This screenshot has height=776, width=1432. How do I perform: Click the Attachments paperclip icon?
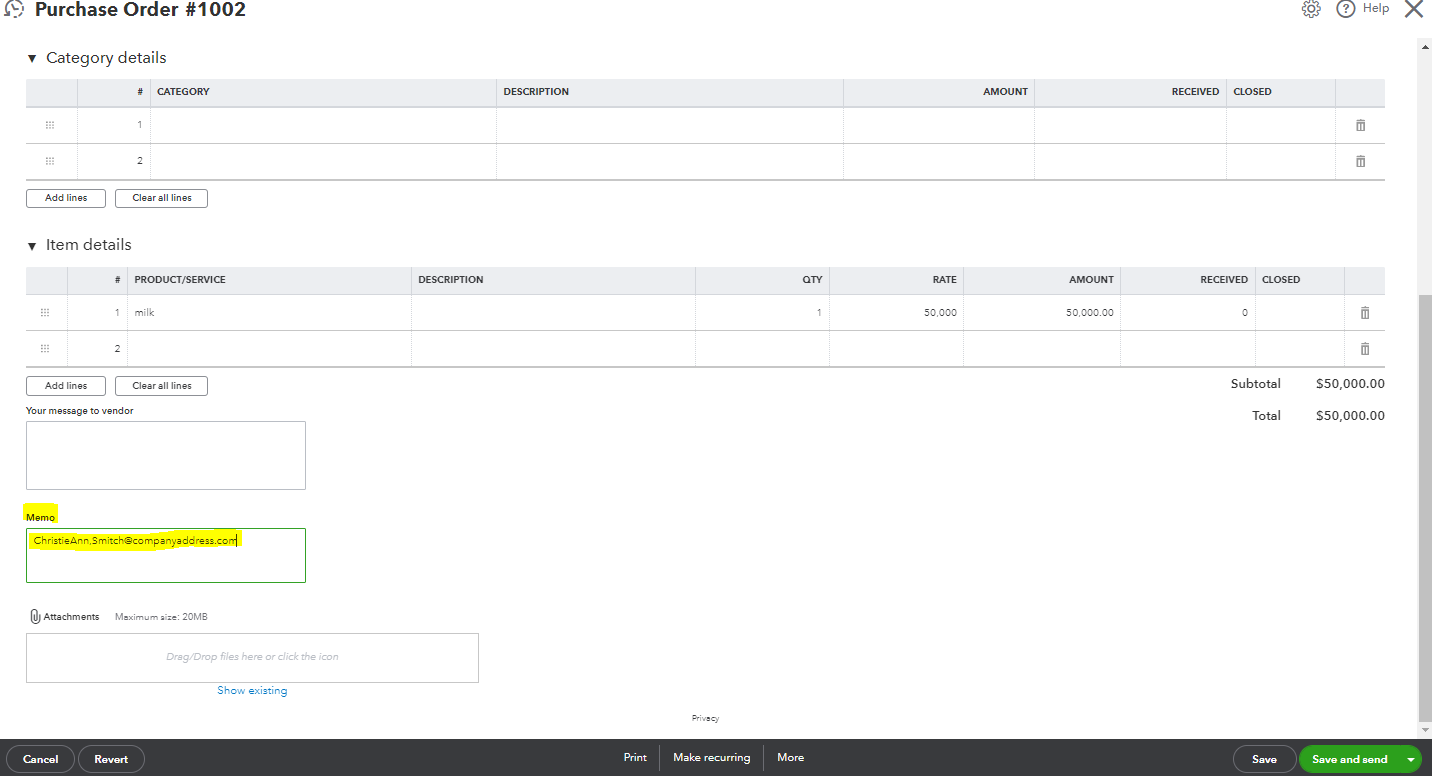[x=34, y=616]
